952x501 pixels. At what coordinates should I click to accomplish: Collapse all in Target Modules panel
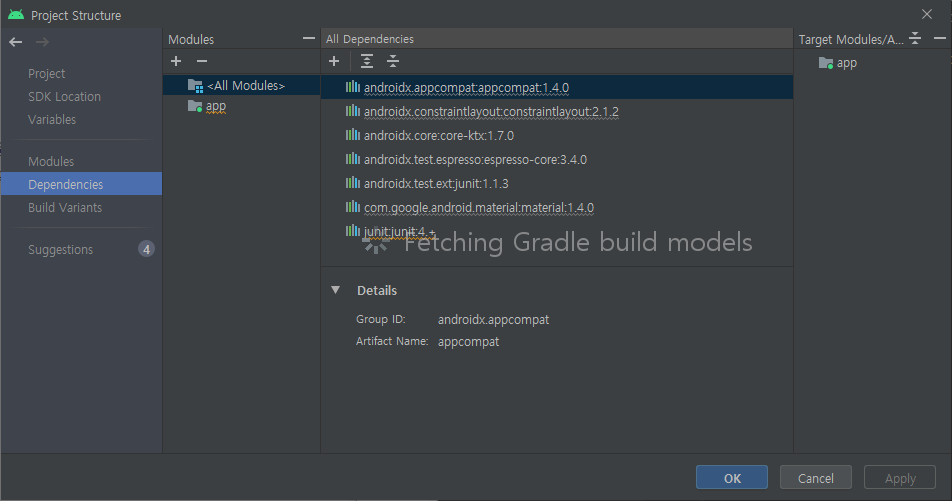click(x=915, y=38)
